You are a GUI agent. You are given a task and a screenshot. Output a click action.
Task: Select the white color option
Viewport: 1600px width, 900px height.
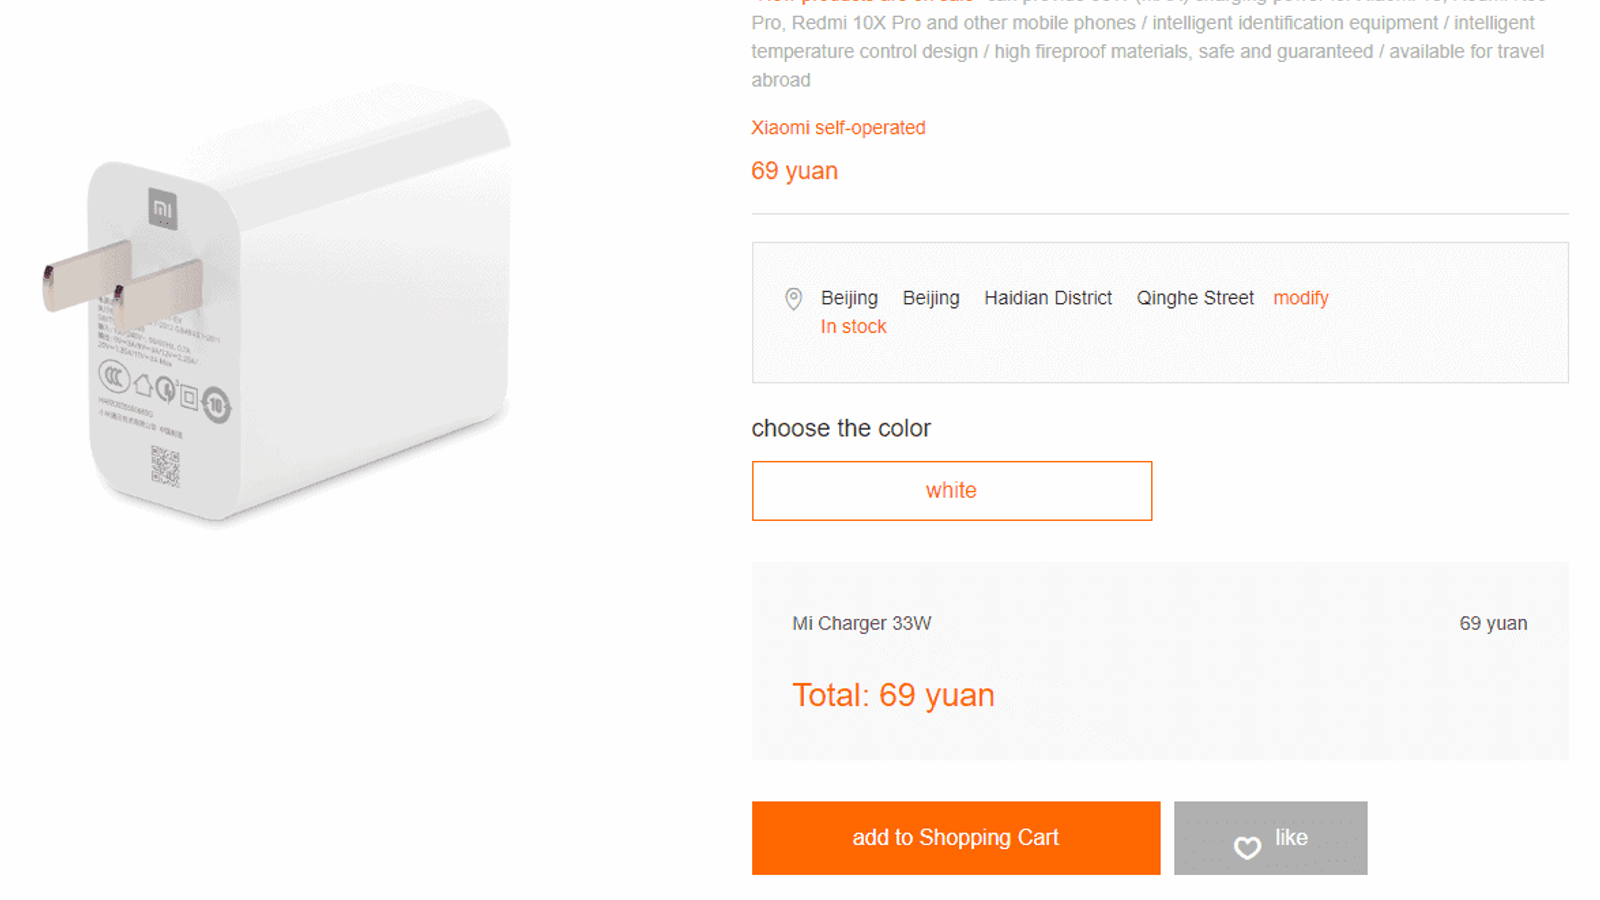(x=951, y=491)
